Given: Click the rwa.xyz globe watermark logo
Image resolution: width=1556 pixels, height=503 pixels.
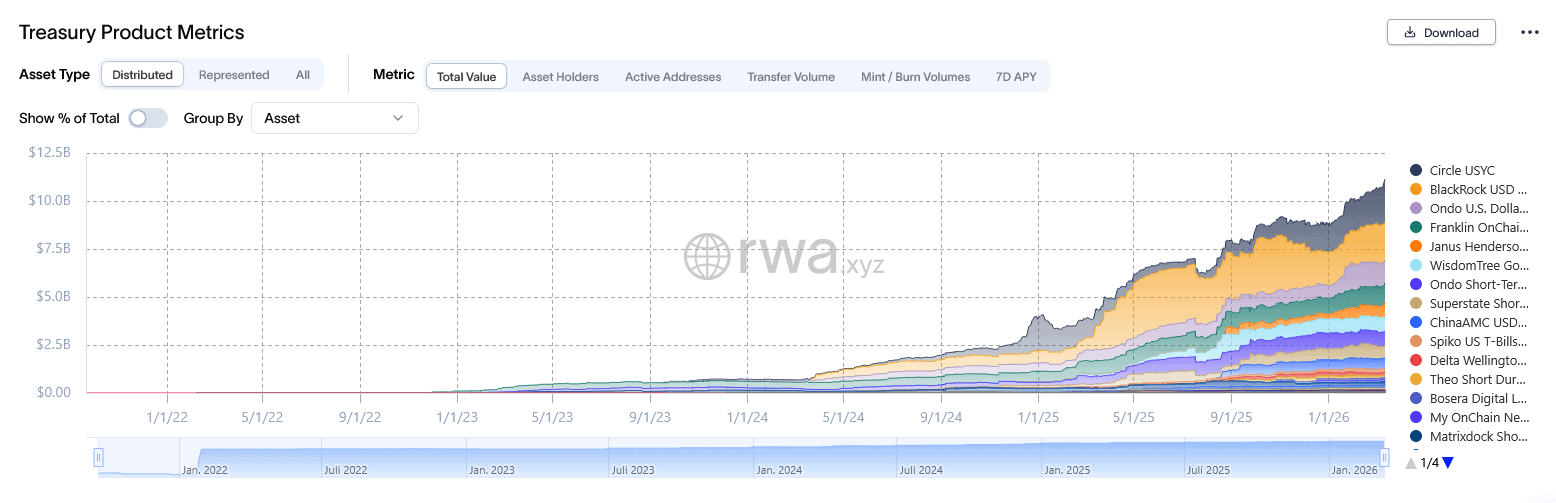Looking at the screenshot, I should 709,256.
